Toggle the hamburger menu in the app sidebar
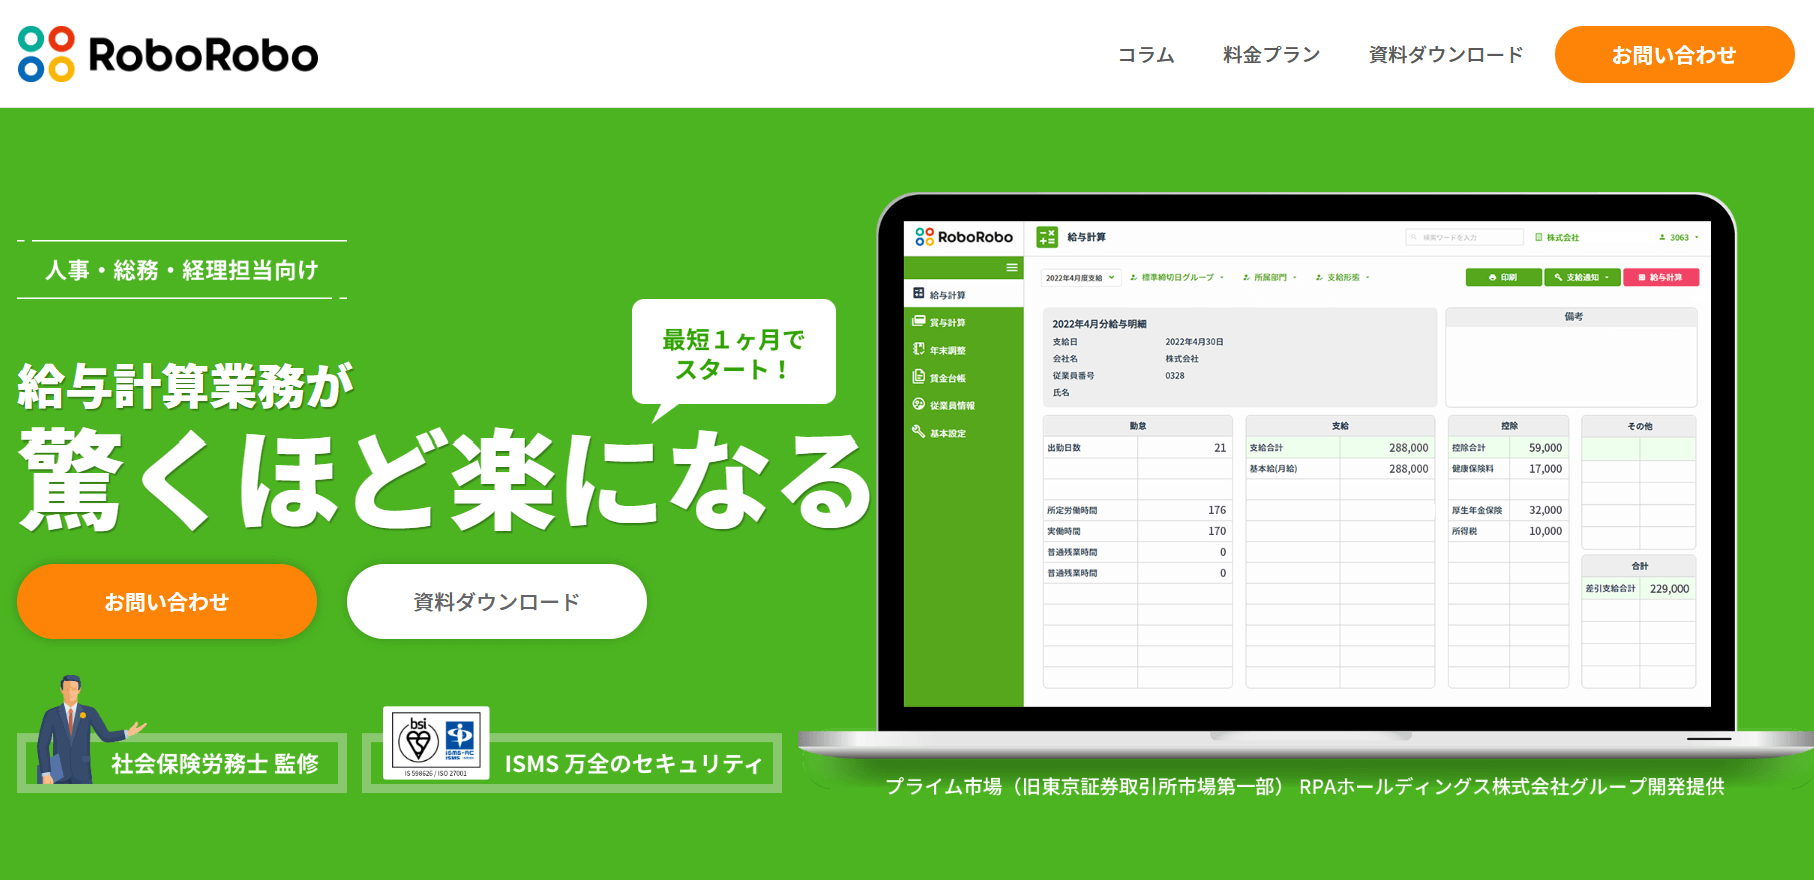This screenshot has width=1814, height=880. [x=1012, y=268]
